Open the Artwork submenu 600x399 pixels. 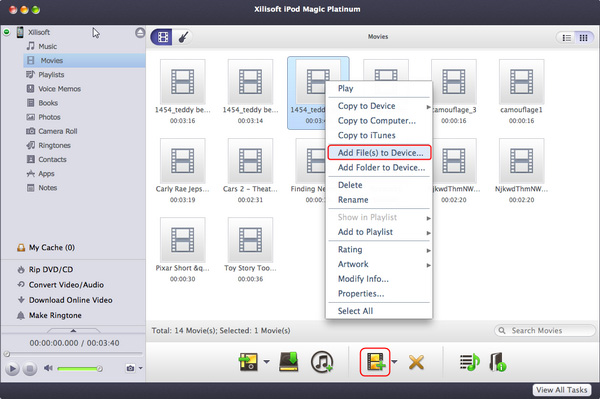click(379, 264)
